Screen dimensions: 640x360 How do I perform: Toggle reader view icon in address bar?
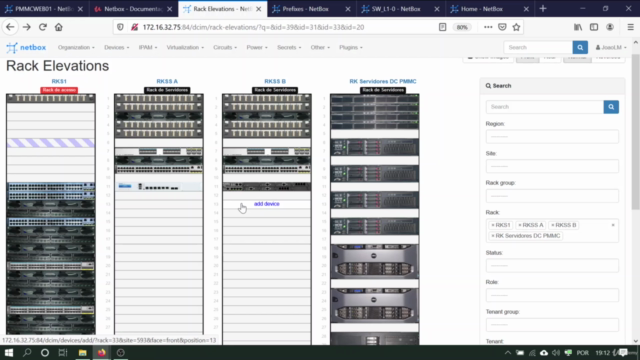pyautogui.click(x=442, y=27)
